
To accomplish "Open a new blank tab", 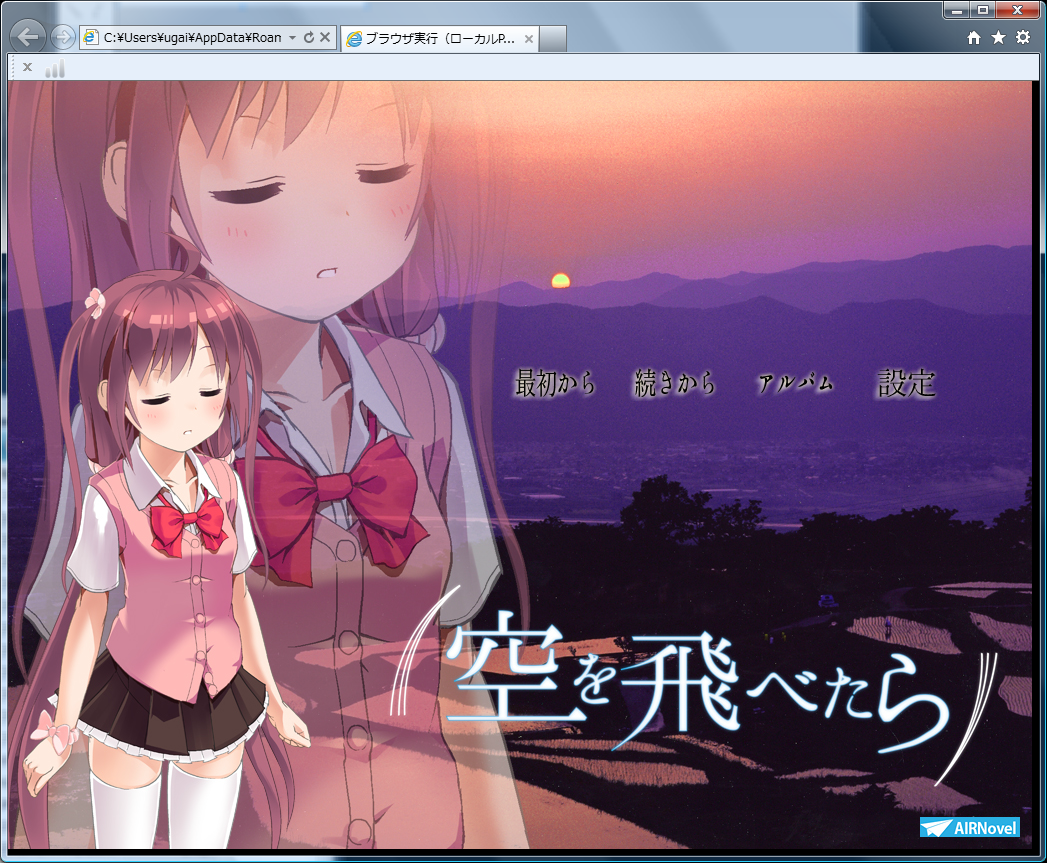I will click(553, 39).
